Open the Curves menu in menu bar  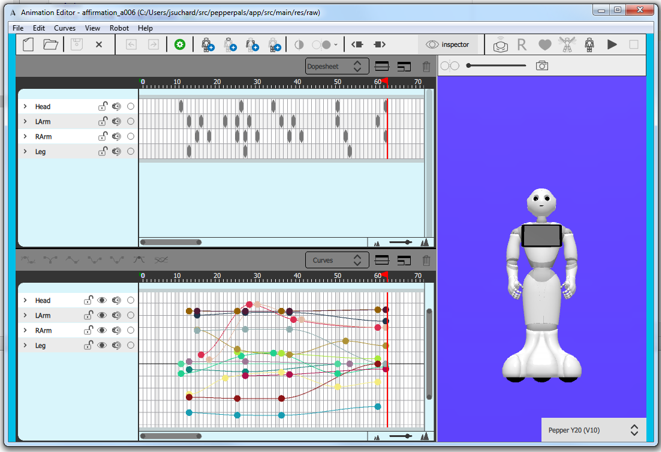click(65, 28)
